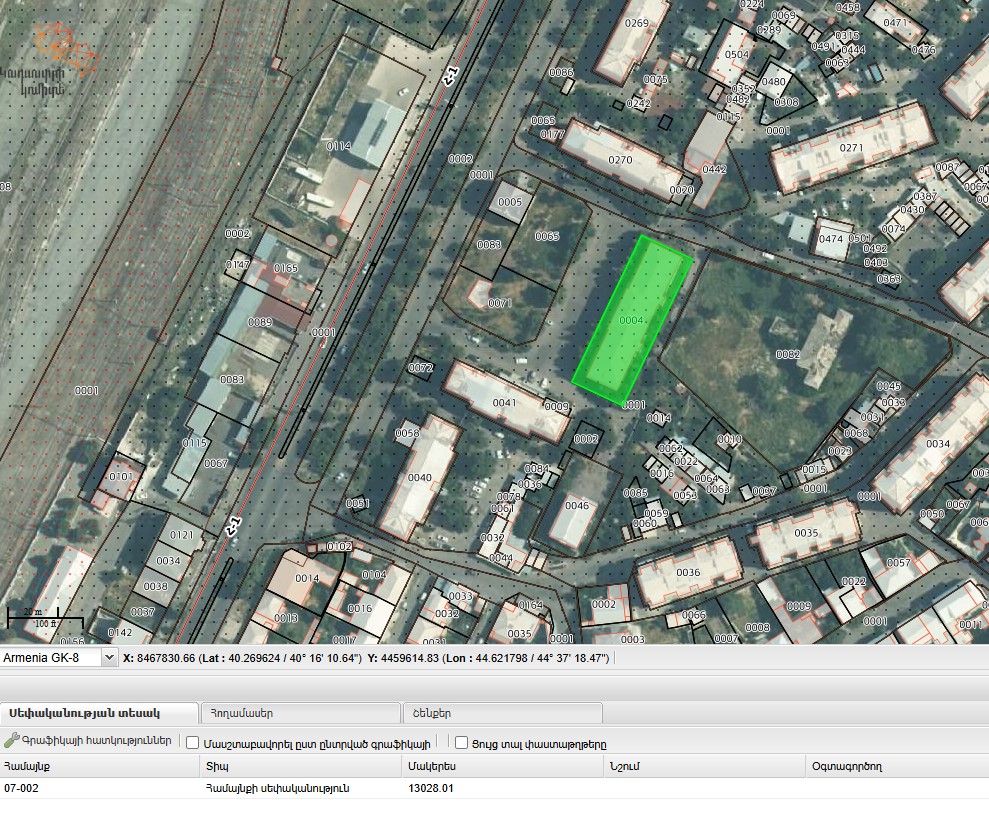This screenshot has width=989, height=816.
Task: Click the highlighted green parcel 0004
Action: click(631, 320)
